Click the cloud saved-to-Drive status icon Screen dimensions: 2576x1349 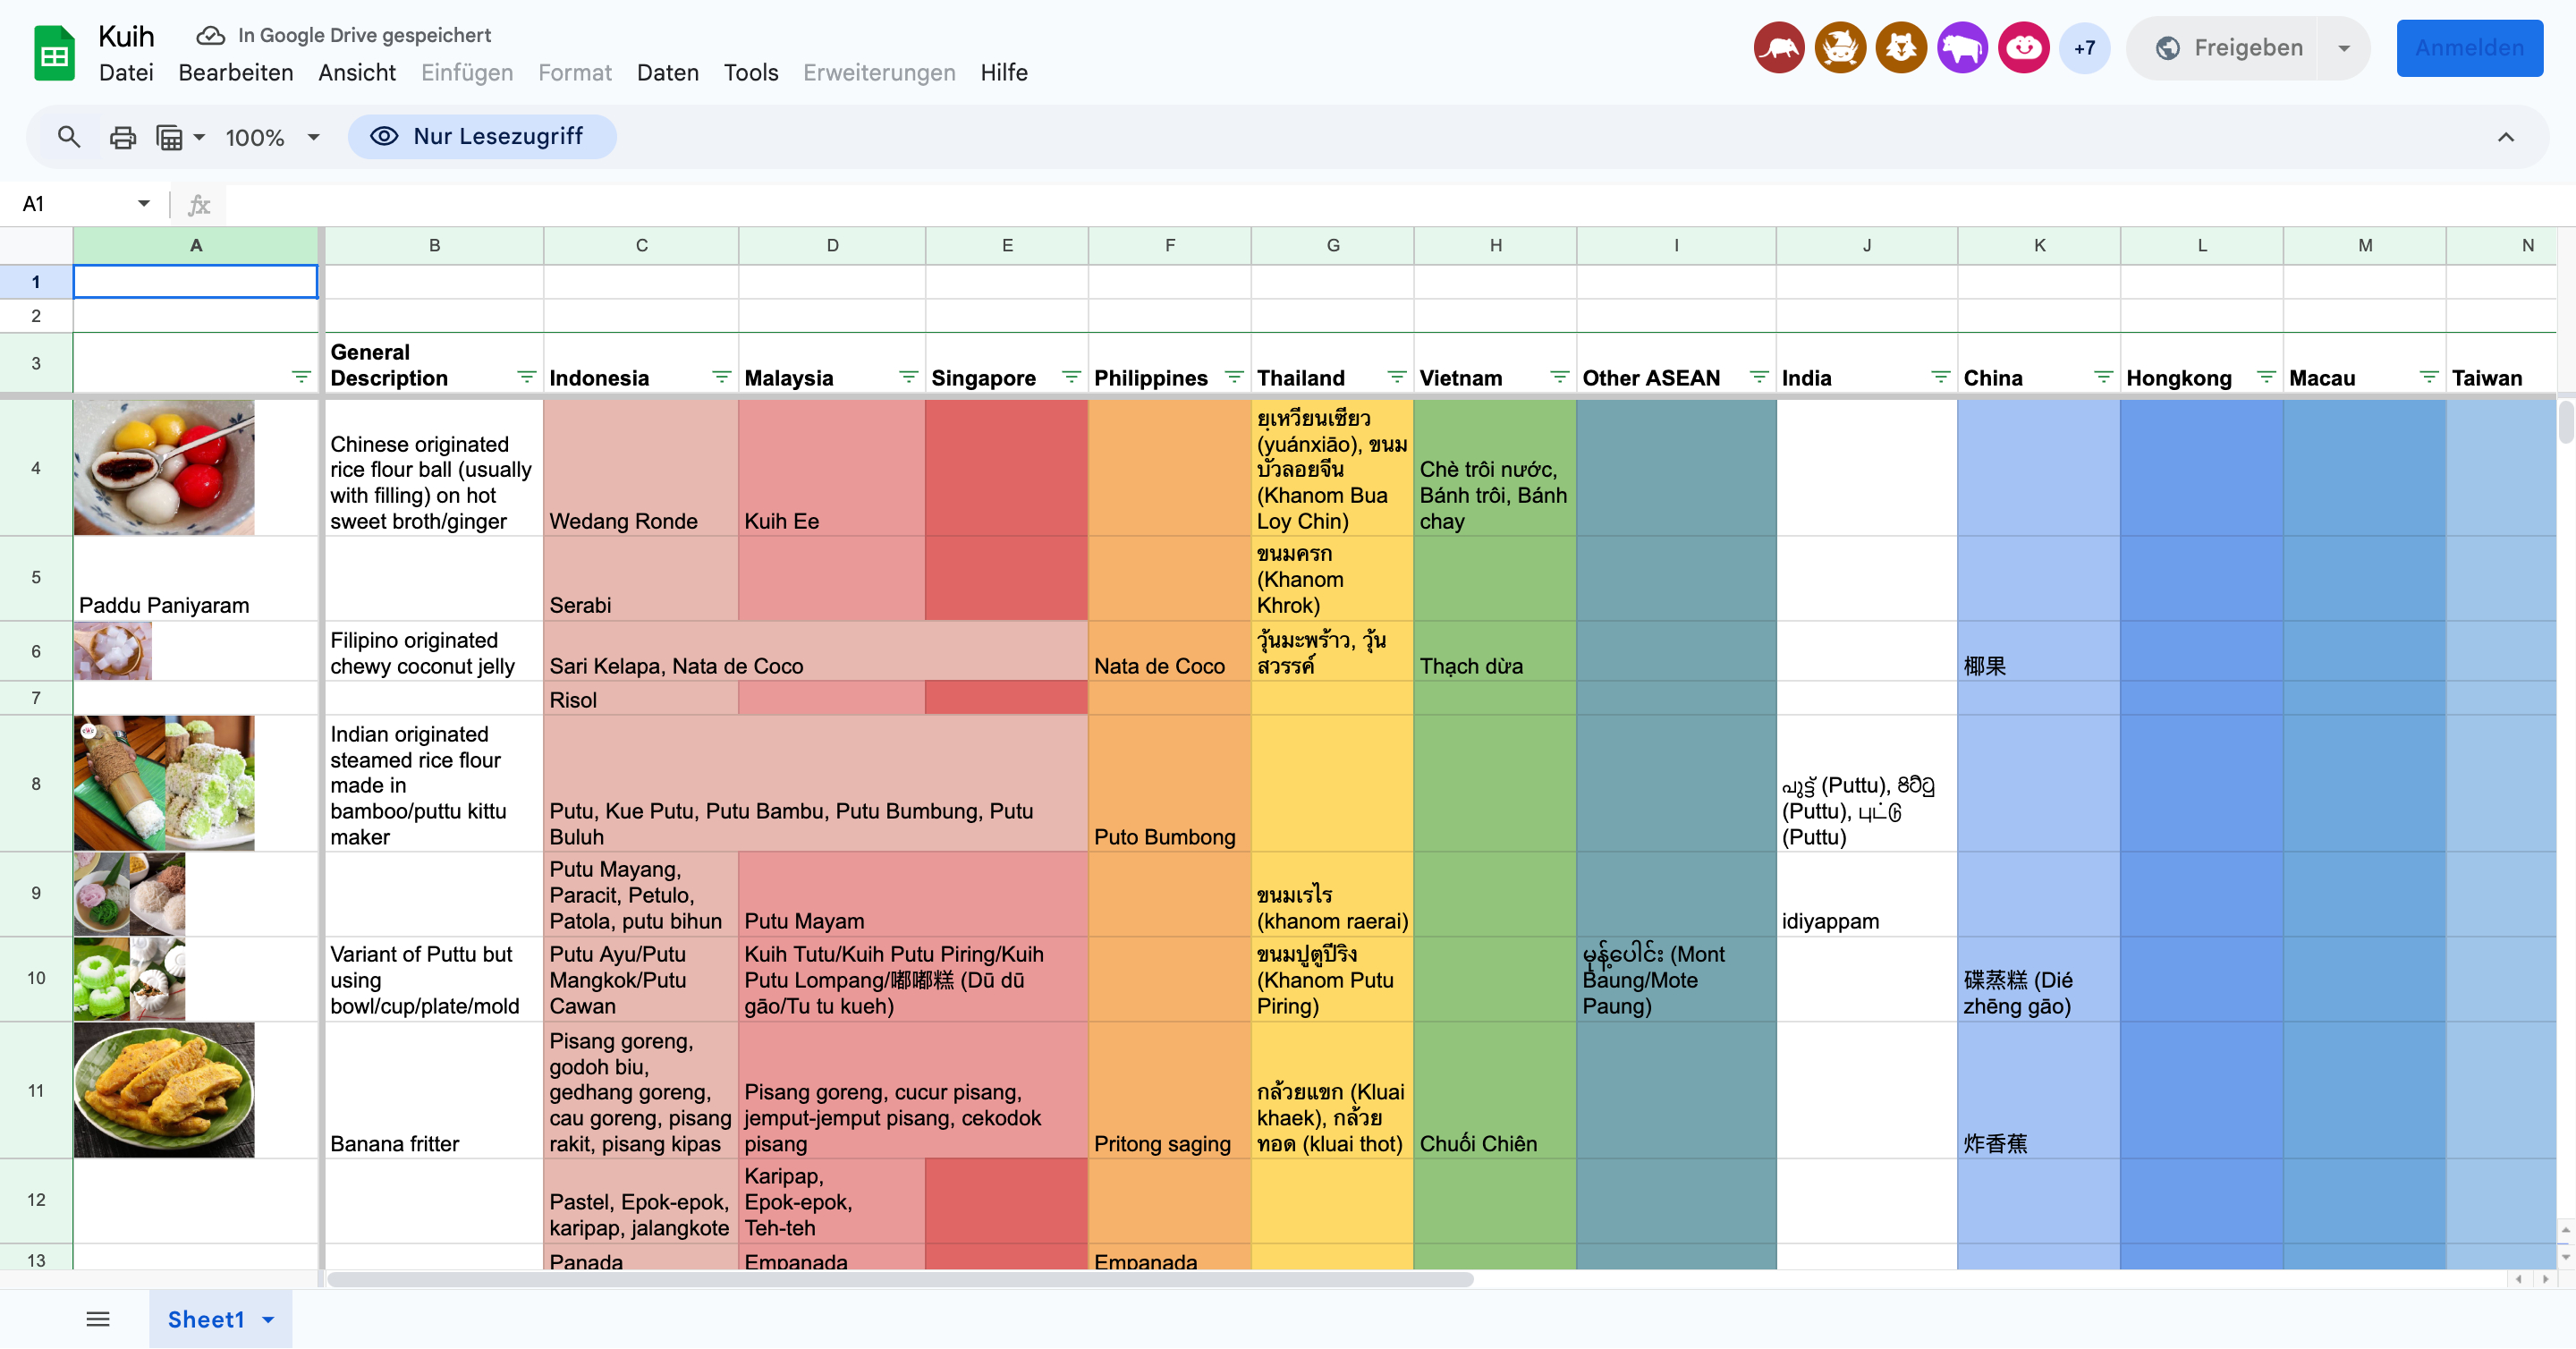pos(210,36)
